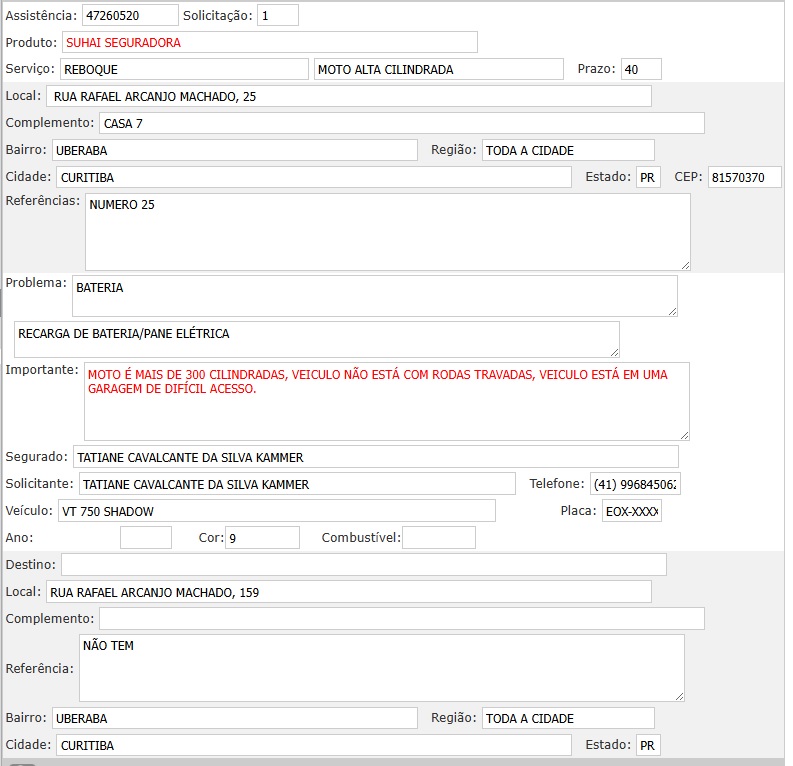The height and width of the screenshot is (766, 793).
Task: Click the Problema textarea BATERIA
Action: pos(375,296)
